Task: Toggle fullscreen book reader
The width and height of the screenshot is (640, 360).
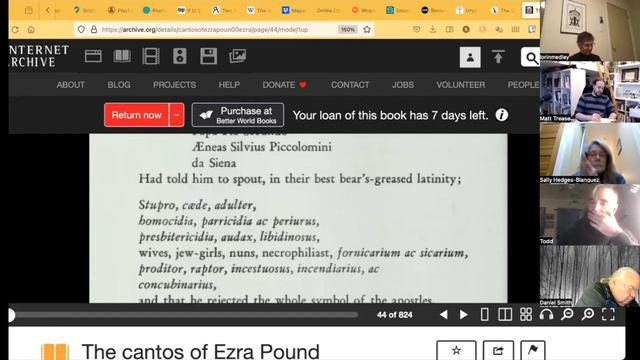Action: (608, 314)
